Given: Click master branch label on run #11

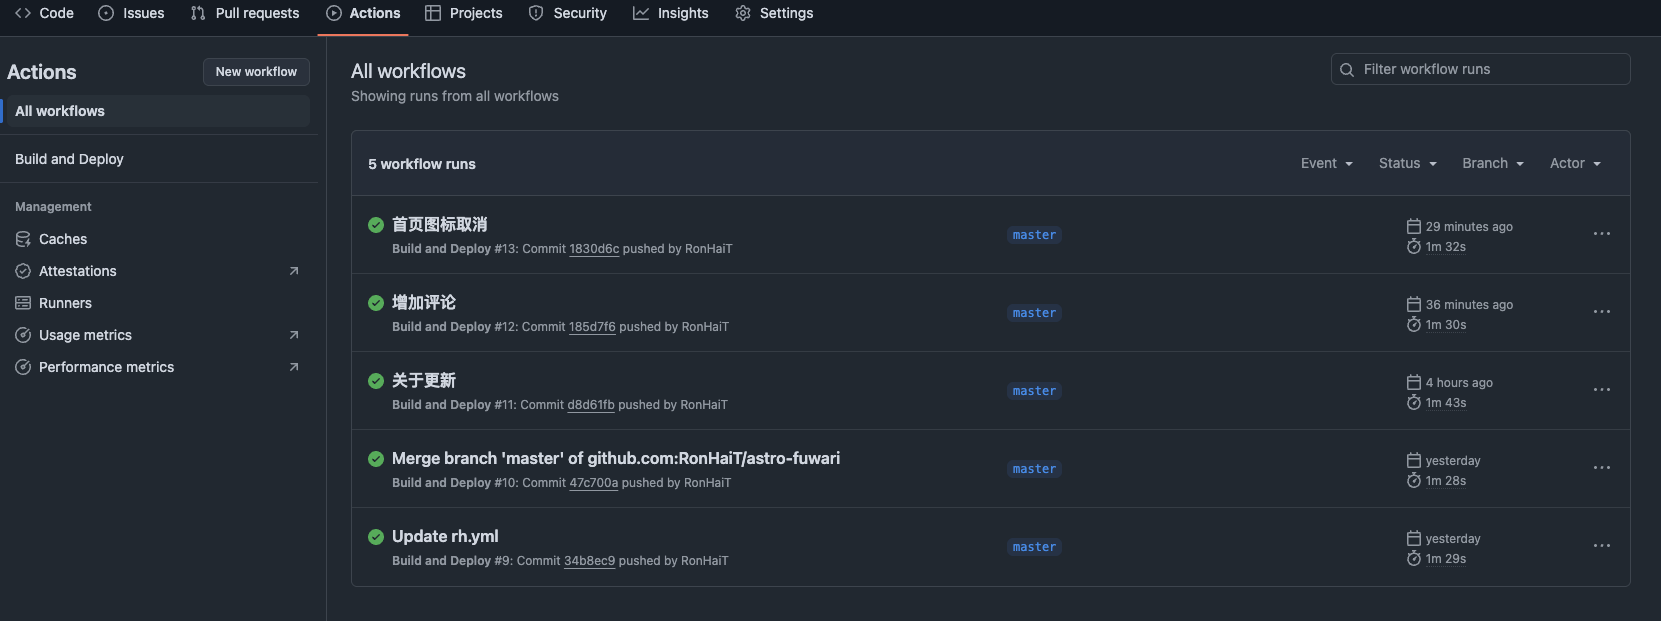Looking at the screenshot, I should pos(1034,391).
